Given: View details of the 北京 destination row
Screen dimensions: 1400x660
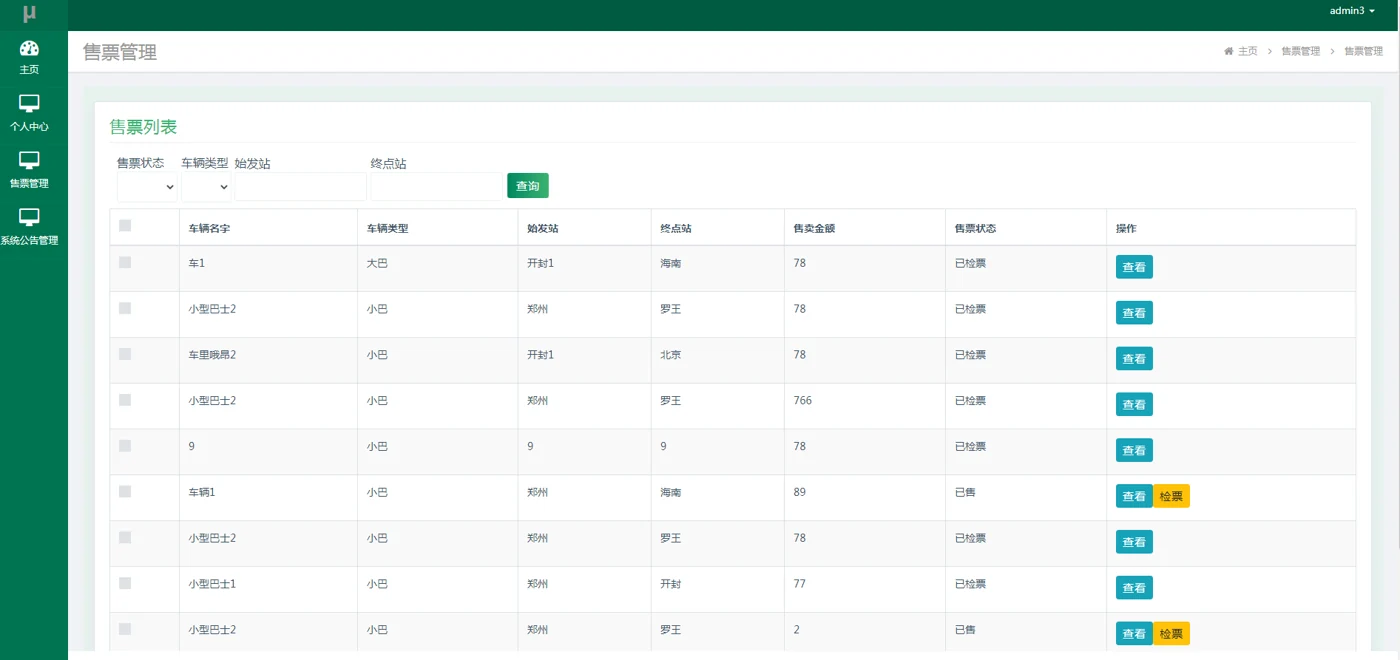Looking at the screenshot, I should click(1134, 359).
